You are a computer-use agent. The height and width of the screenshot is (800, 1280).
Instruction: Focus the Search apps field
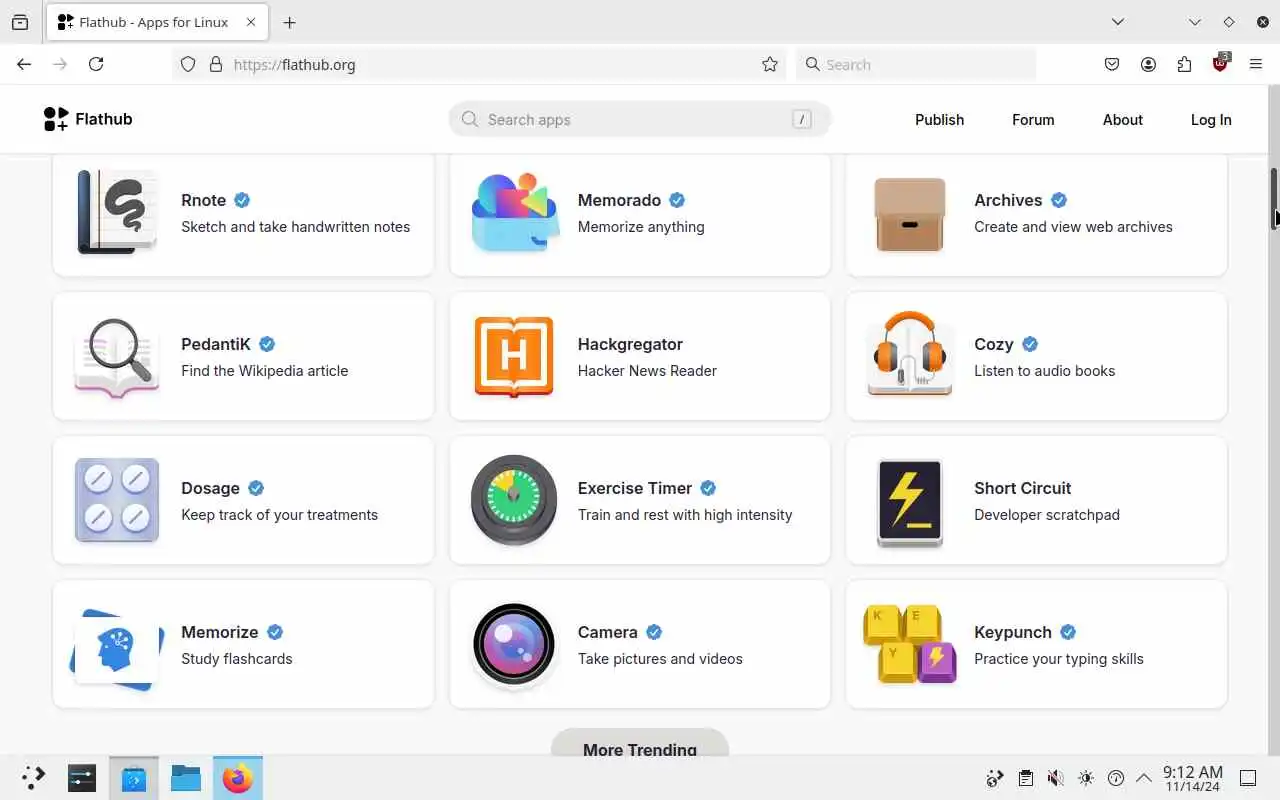click(640, 119)
